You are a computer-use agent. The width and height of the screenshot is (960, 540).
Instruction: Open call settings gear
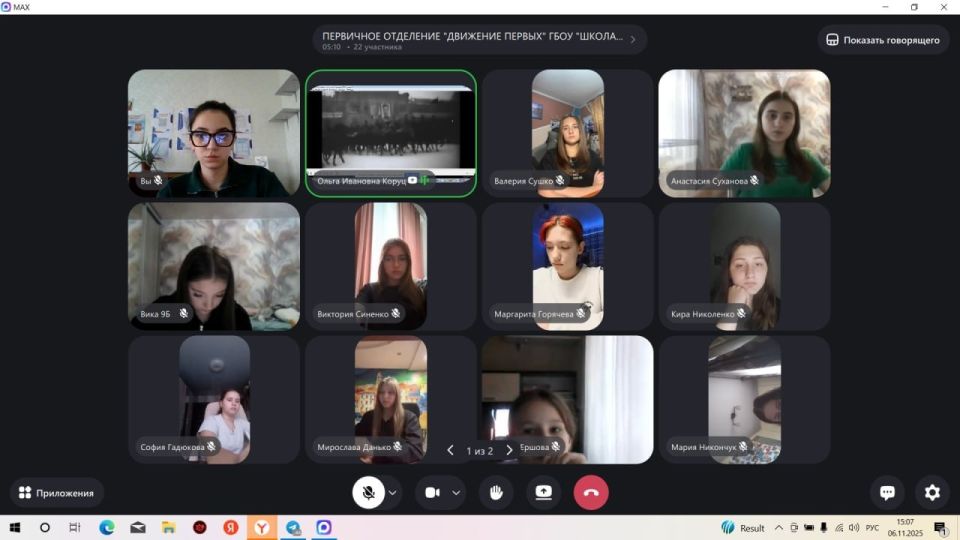click(932, 492)
